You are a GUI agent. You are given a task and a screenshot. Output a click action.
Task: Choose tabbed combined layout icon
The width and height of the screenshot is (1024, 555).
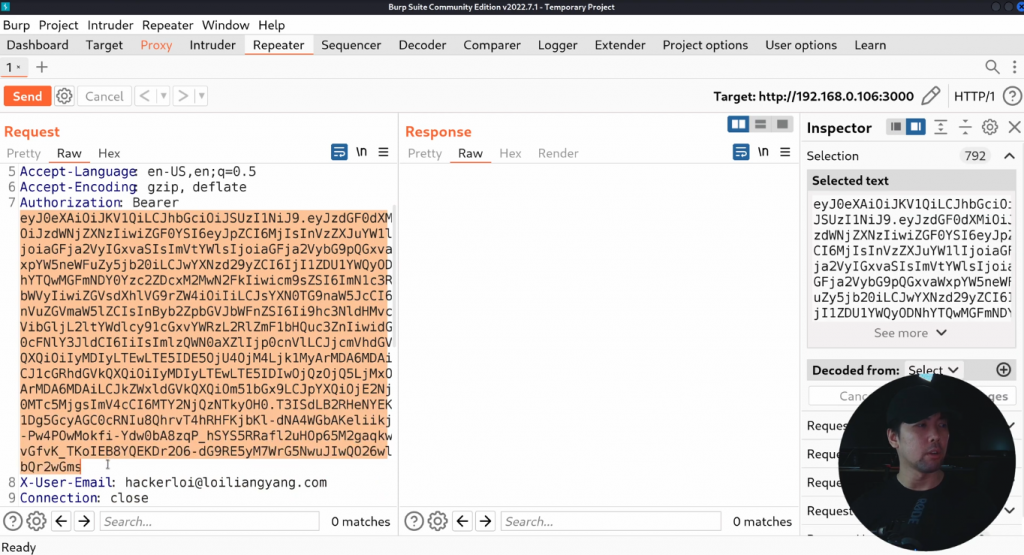click(x=782, y=124)
